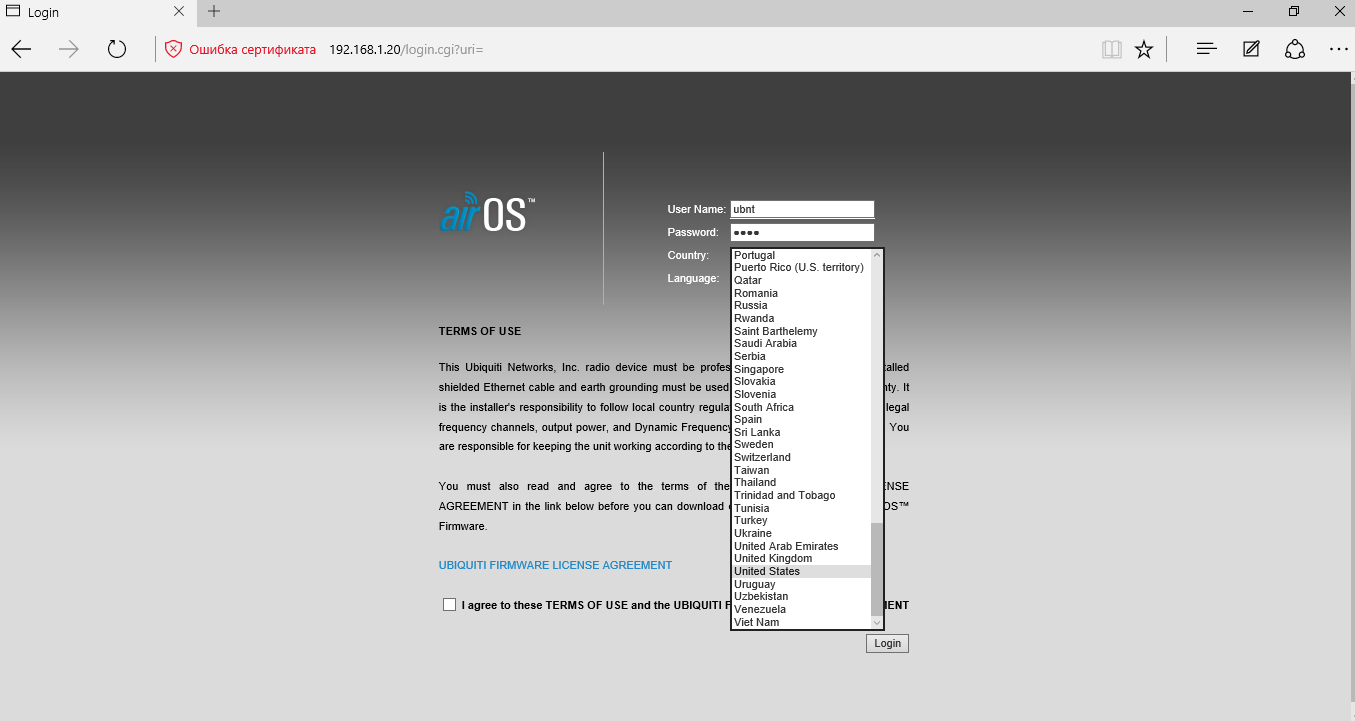Viewport: 1355px width, 721px height.
Task: Click the User Name input field
Action: coord(802,209)
